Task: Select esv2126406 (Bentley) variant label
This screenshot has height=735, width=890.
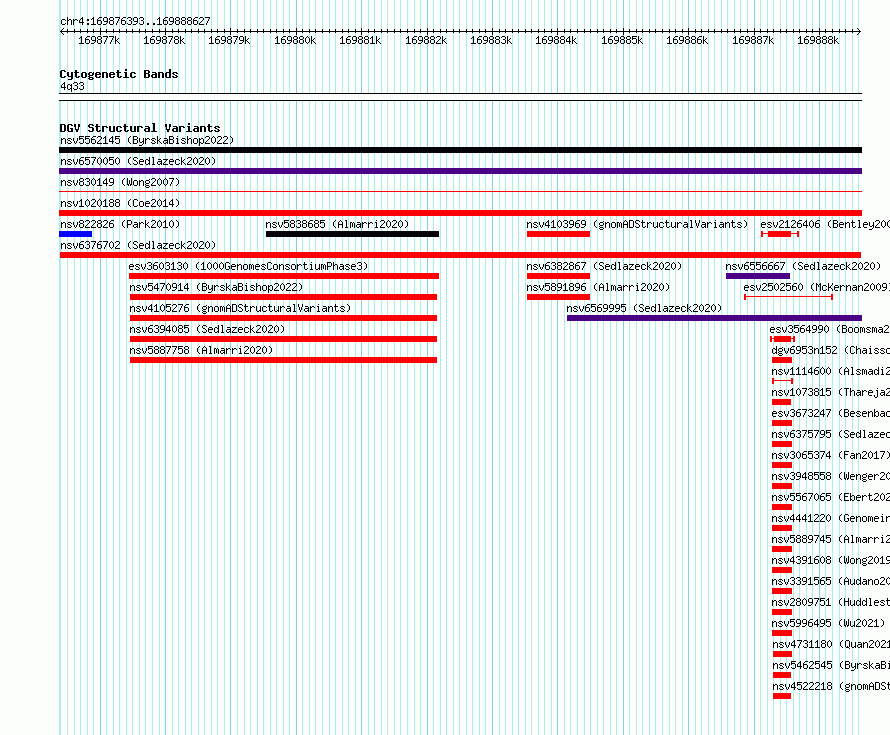Action: [x=825, y=224]
